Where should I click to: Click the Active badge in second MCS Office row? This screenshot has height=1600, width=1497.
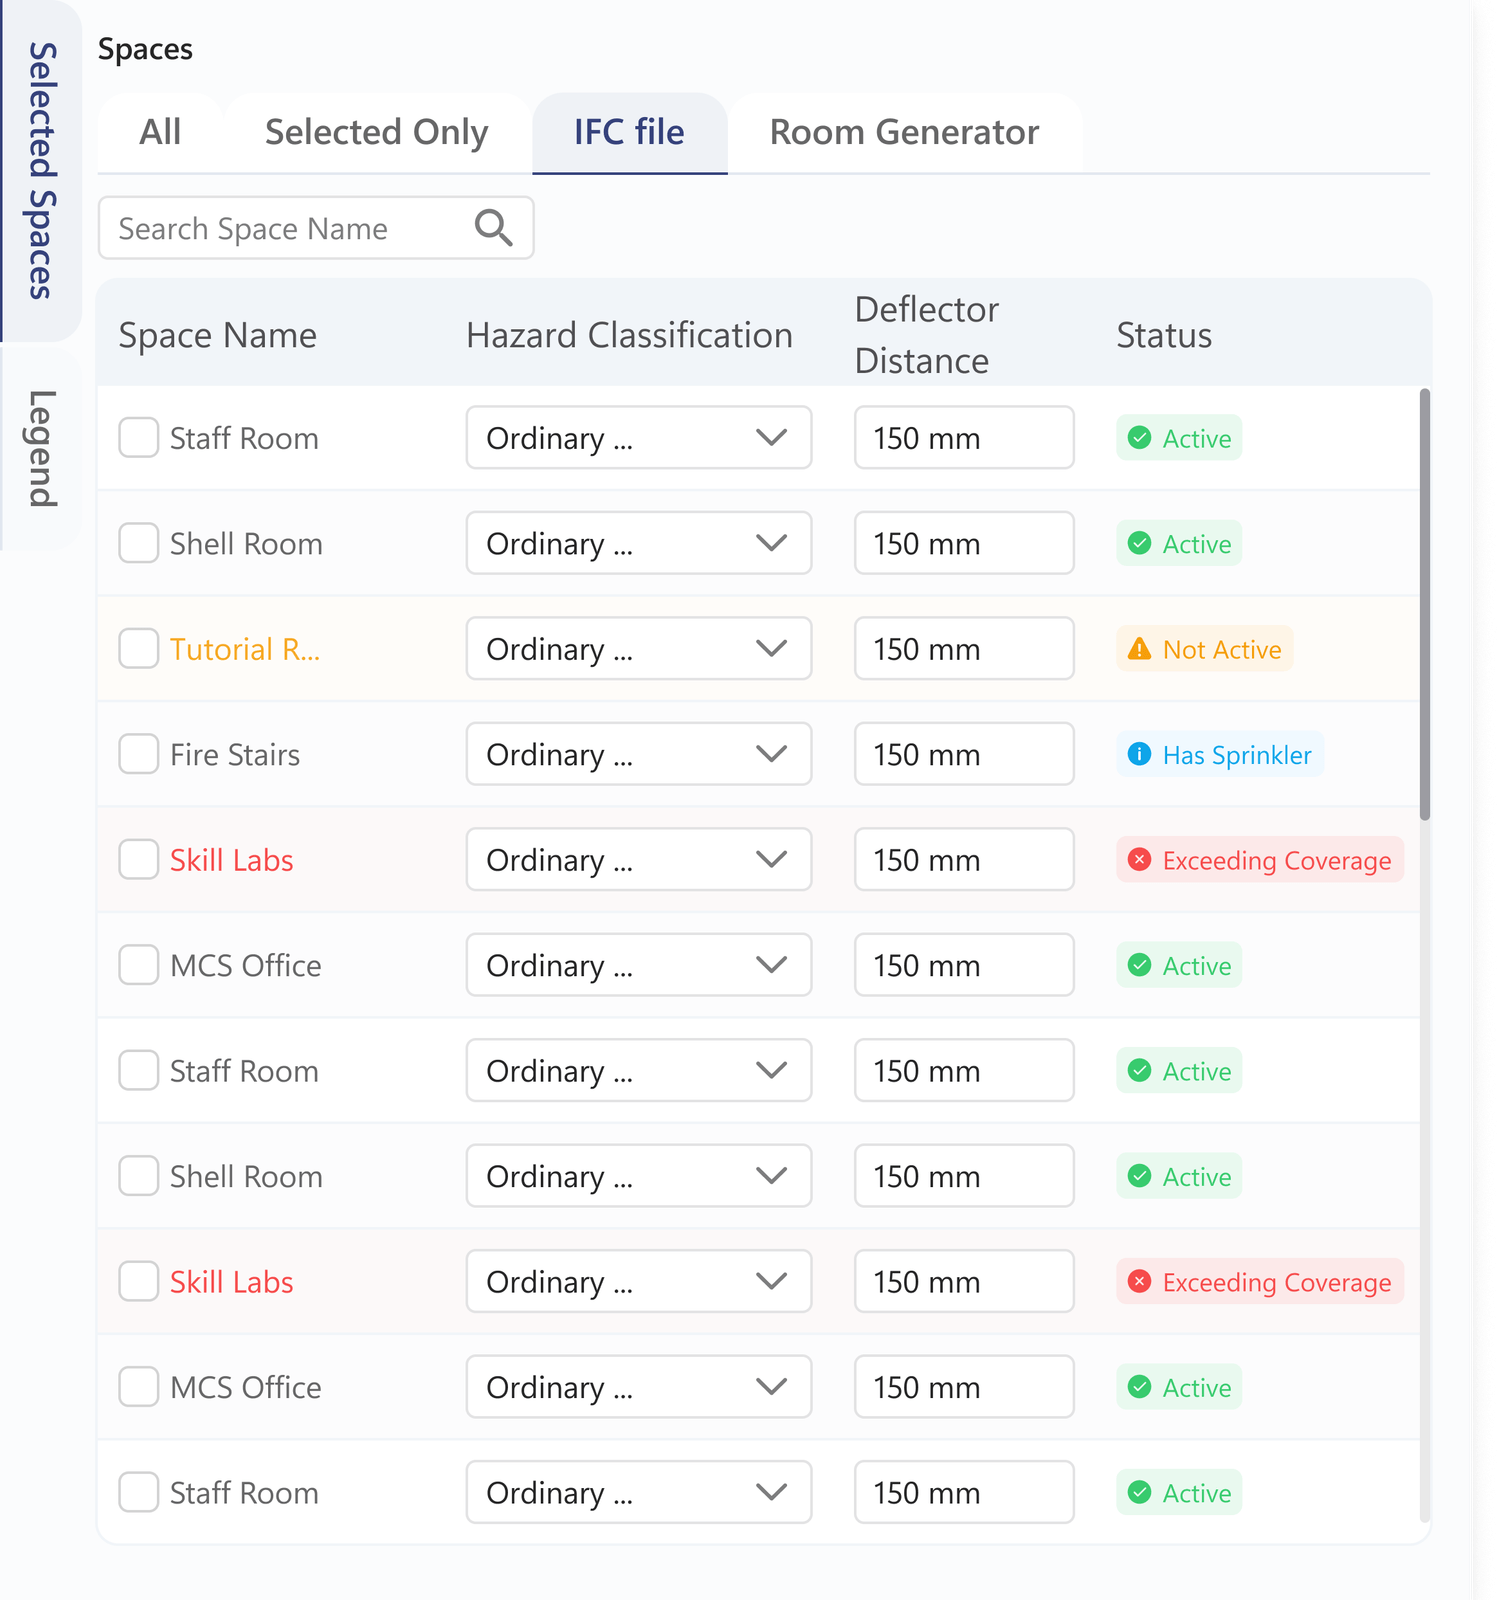coord(1179,1387)
